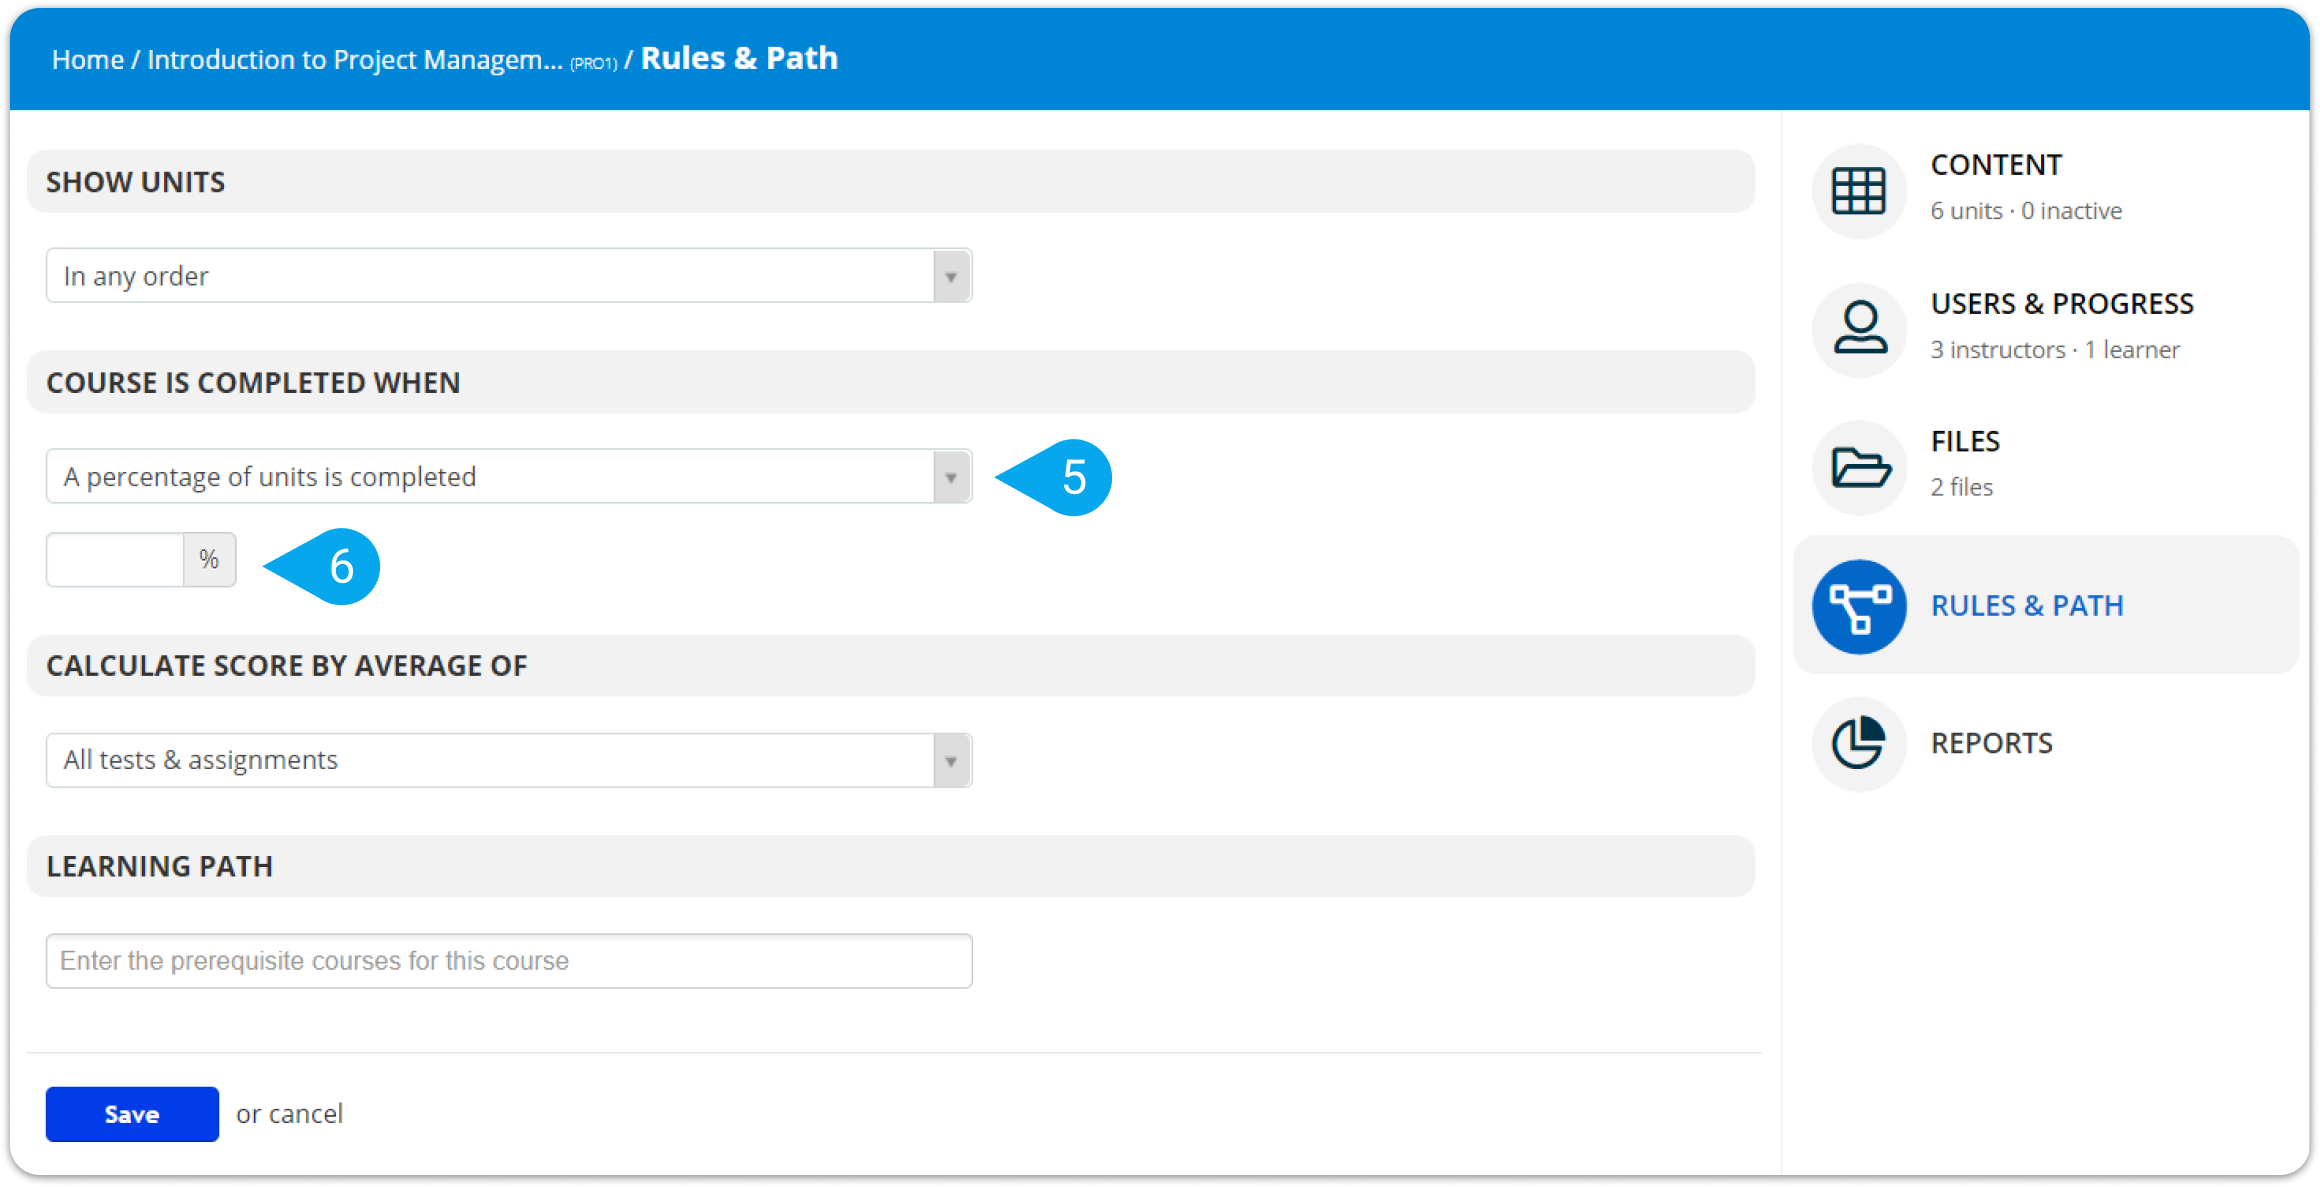Select the Rules & Path node icon

coord(1859,607)
